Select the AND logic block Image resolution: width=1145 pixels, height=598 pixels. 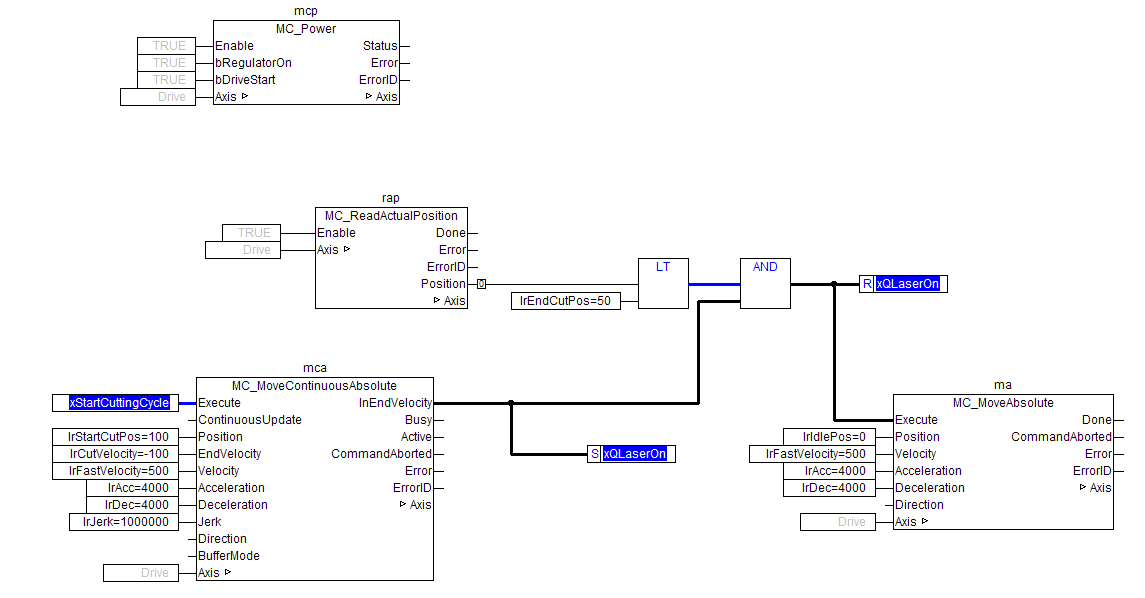coord(765,283)
